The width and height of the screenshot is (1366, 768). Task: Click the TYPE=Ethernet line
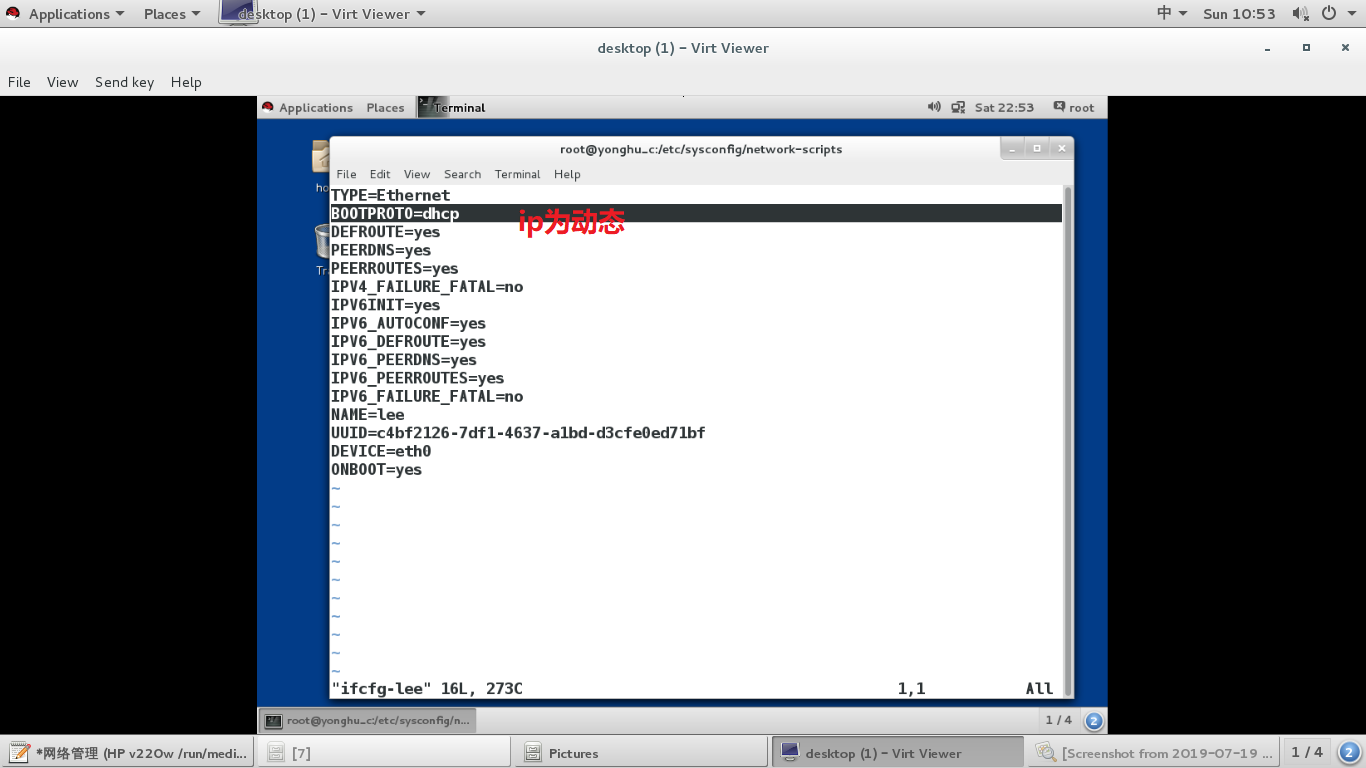391,195
